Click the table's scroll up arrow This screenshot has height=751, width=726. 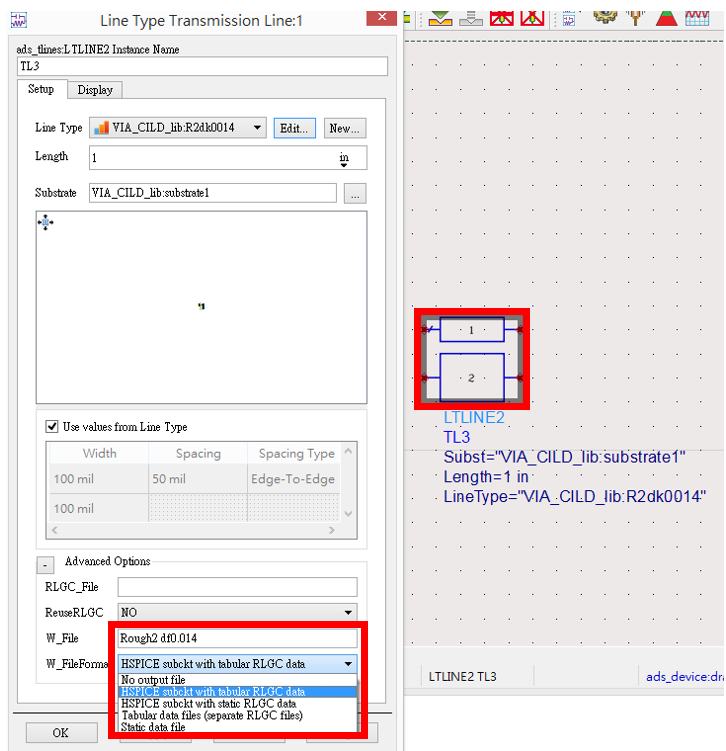(348, 451)
